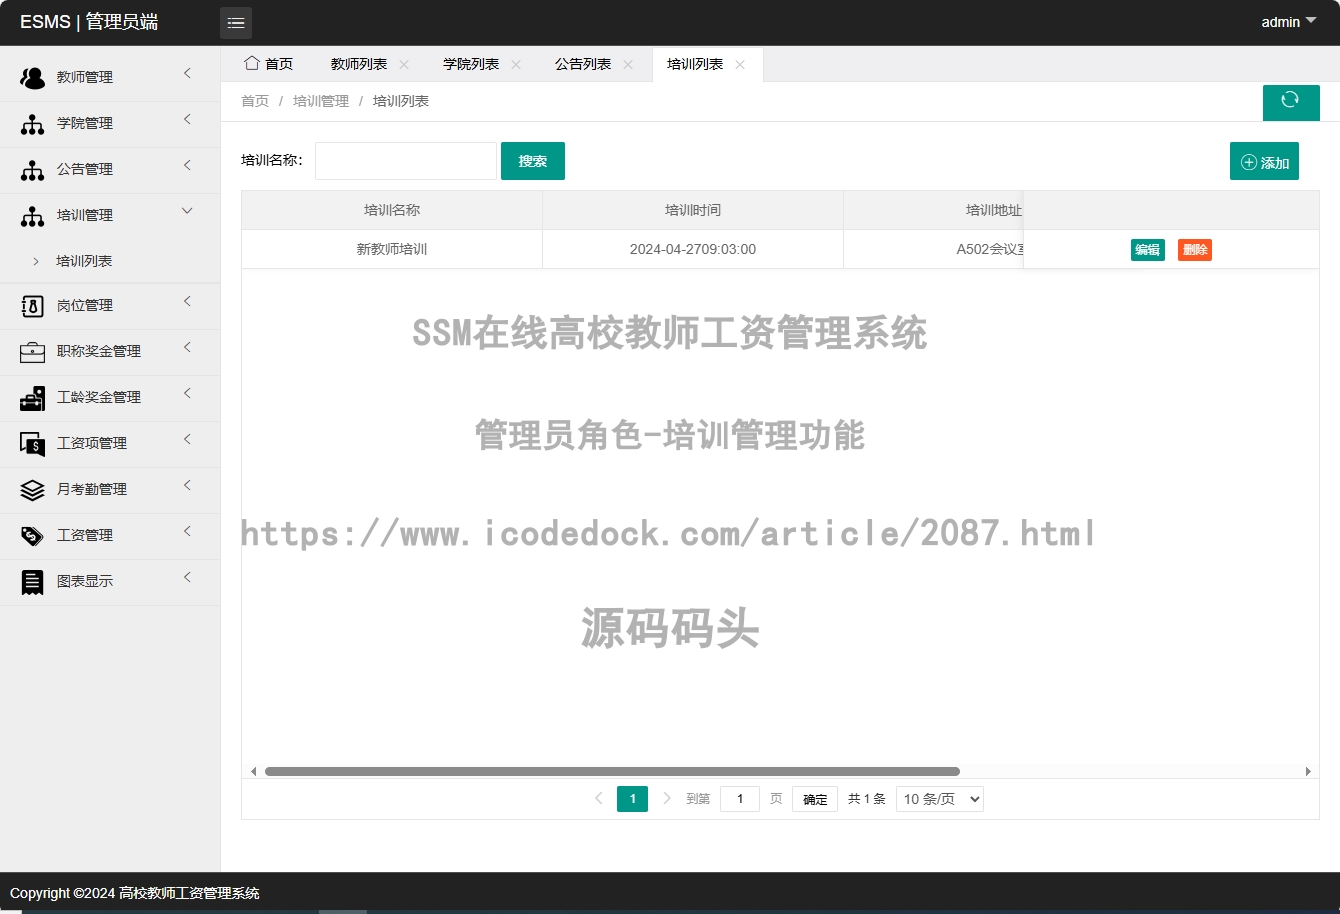Click the 岗位管理 badge icon
The image size is (1340, 914).
[33, 306]
